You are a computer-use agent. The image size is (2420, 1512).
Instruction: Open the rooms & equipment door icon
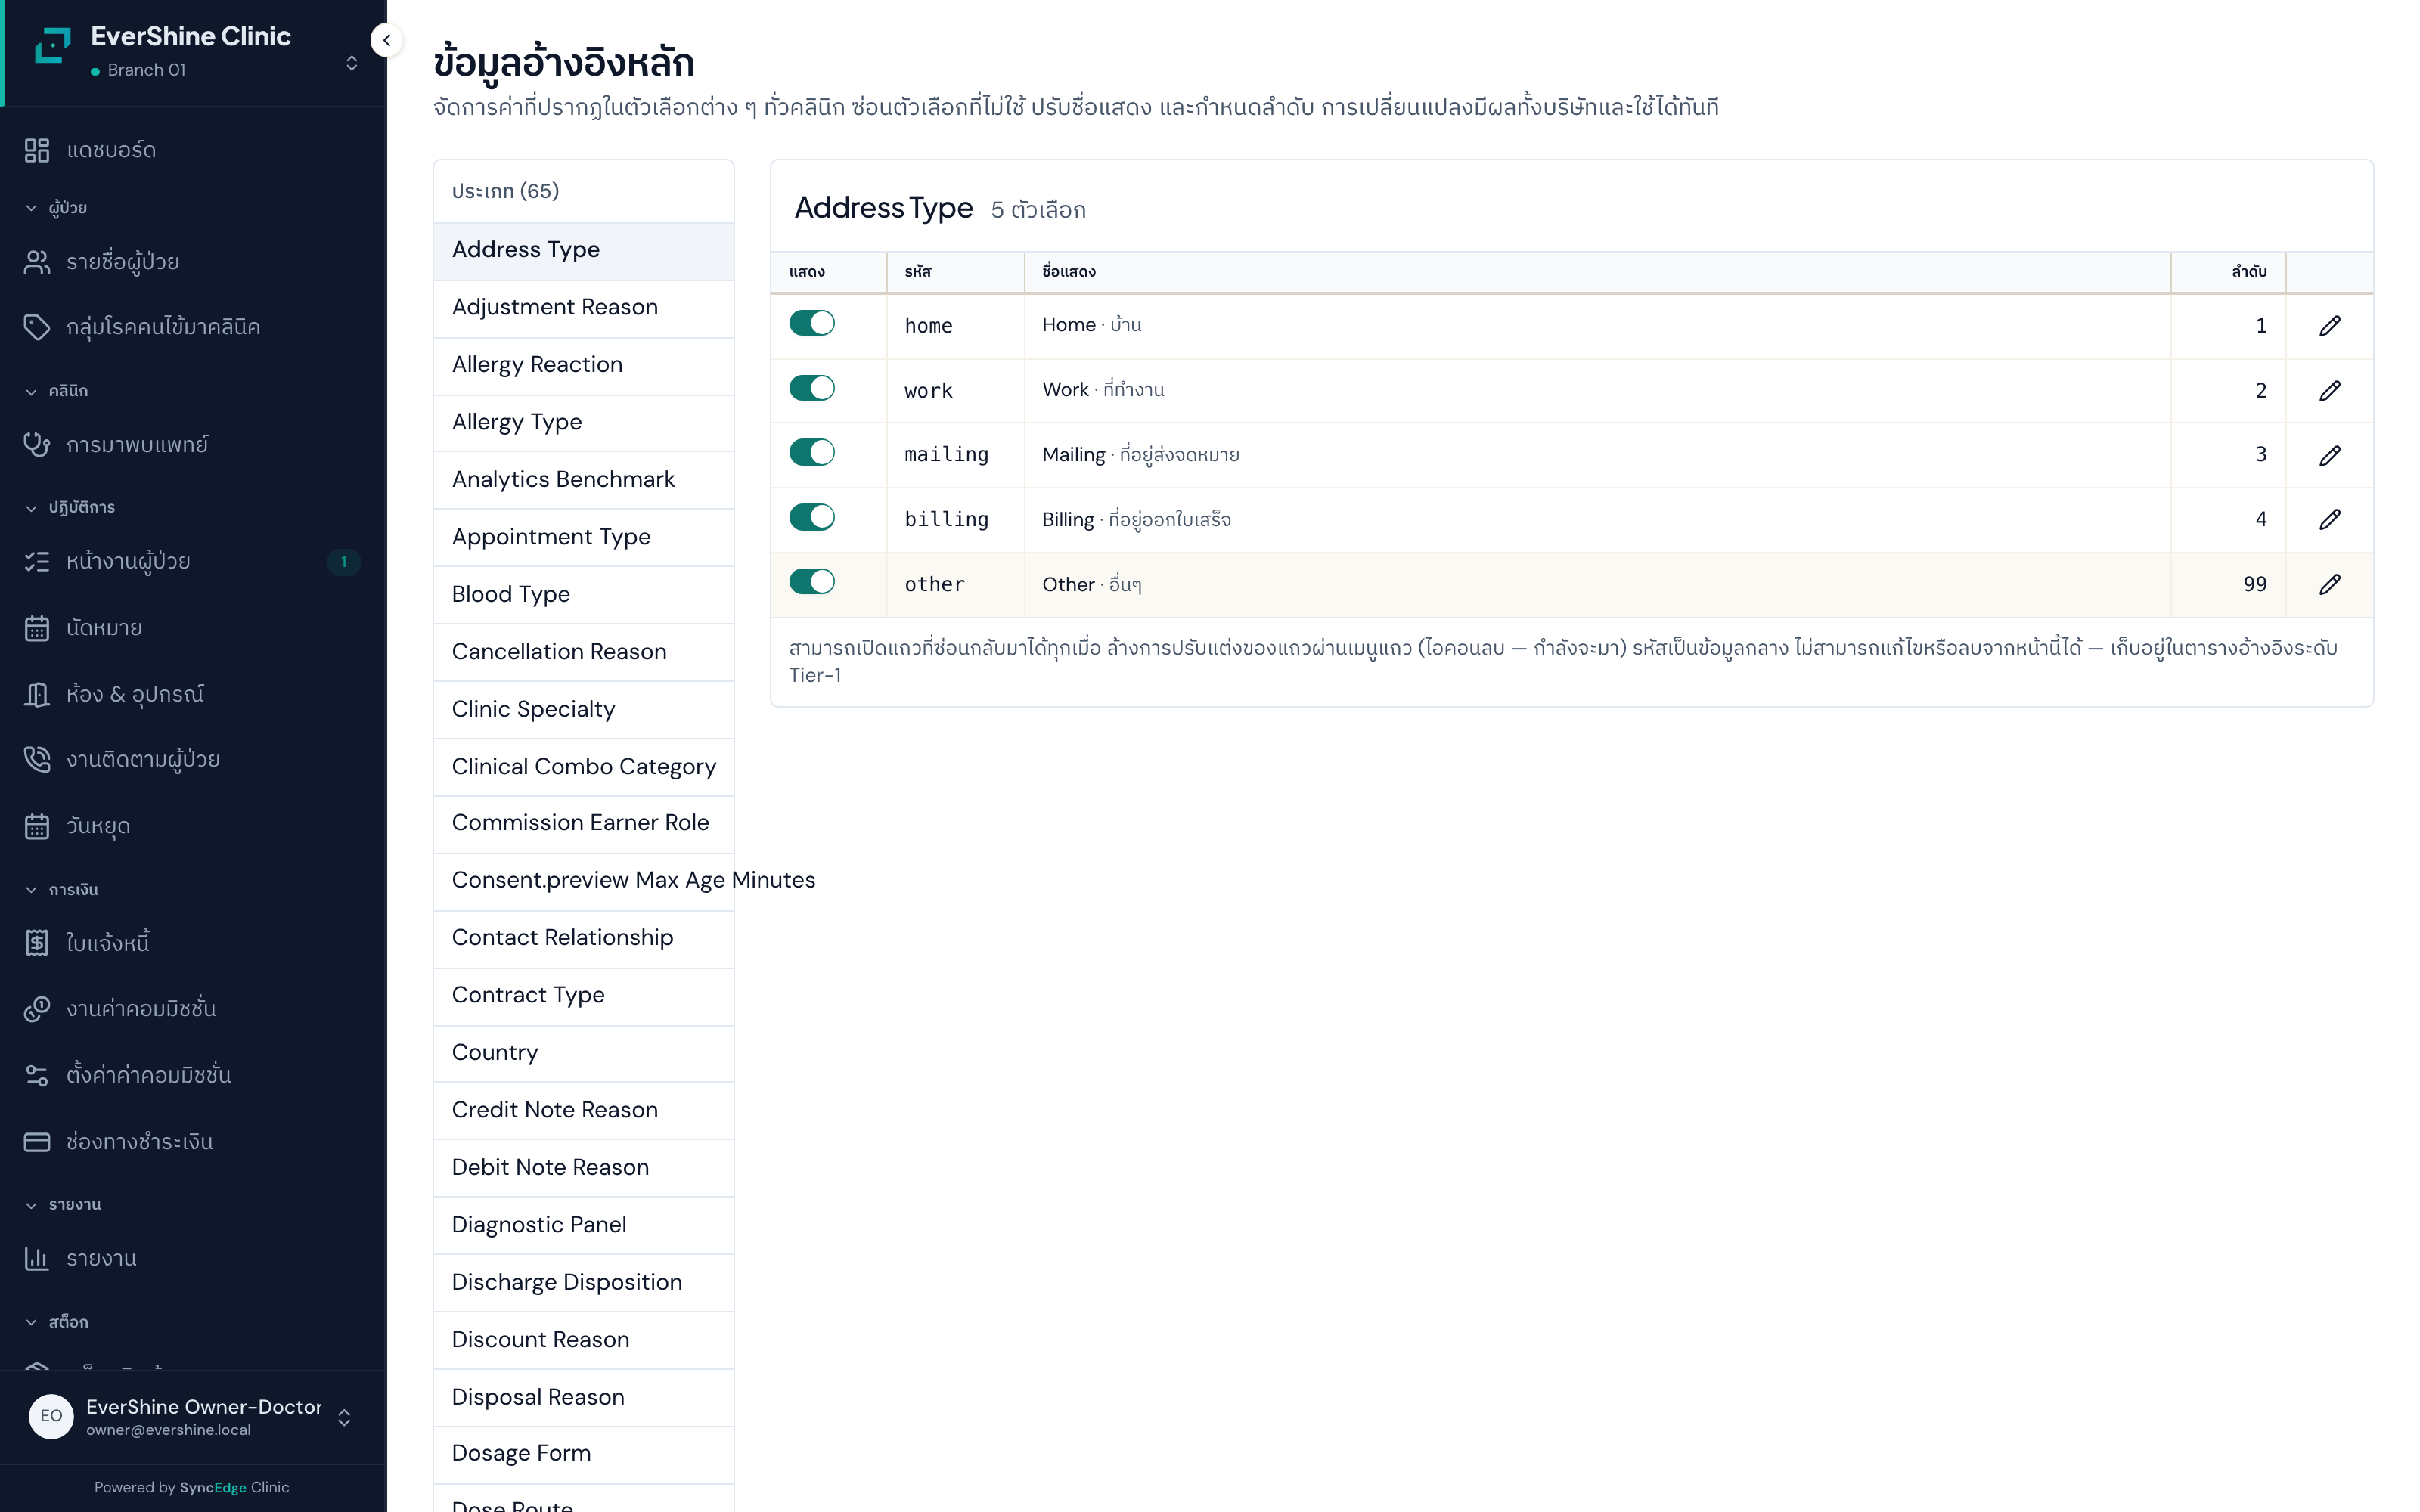pyautogui.click(x=37, y=694)
